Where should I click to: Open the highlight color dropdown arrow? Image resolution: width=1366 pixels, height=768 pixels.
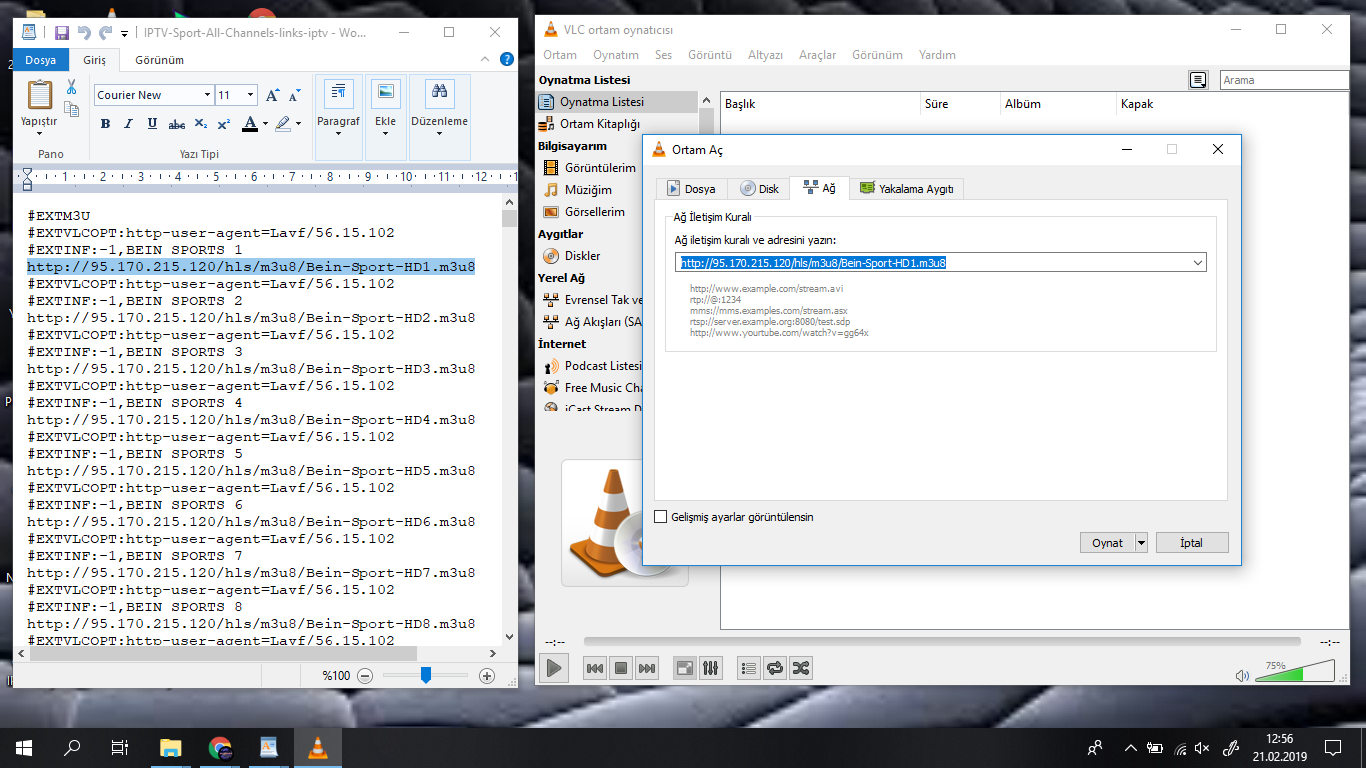[x=298, y=124]
